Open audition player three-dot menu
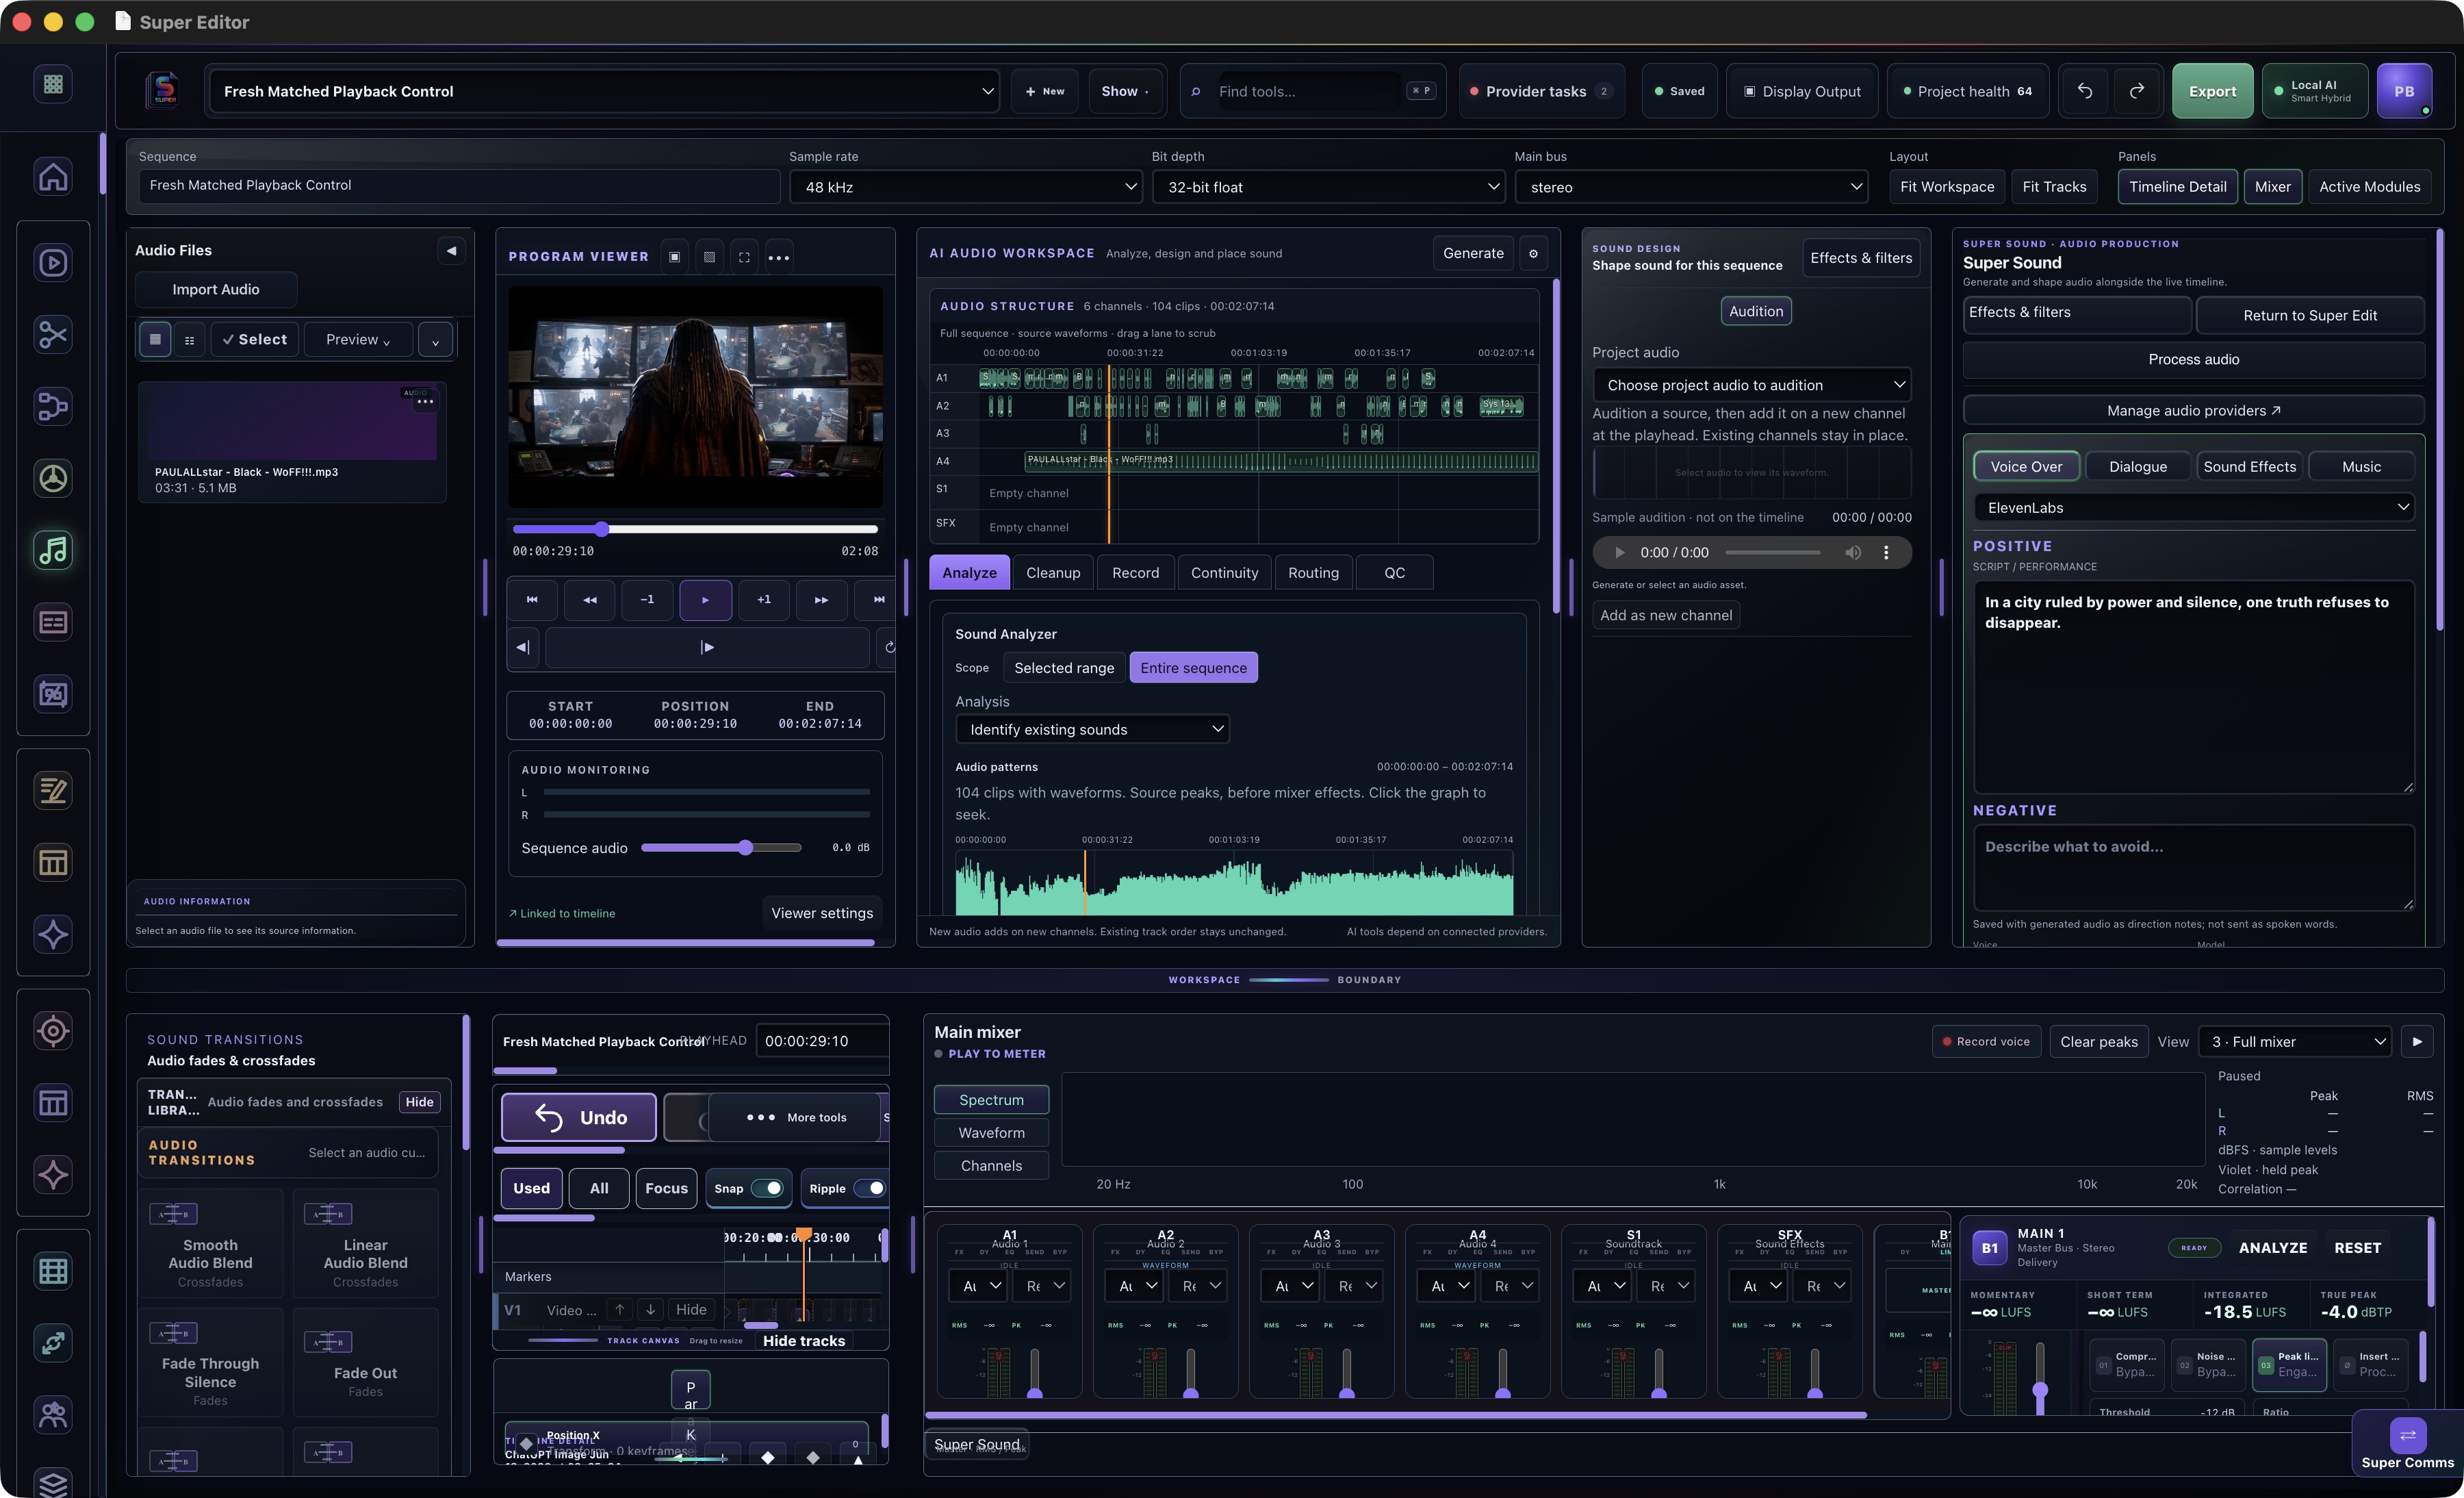This screenshot has width=2464, height=1498. [1886, 552]
